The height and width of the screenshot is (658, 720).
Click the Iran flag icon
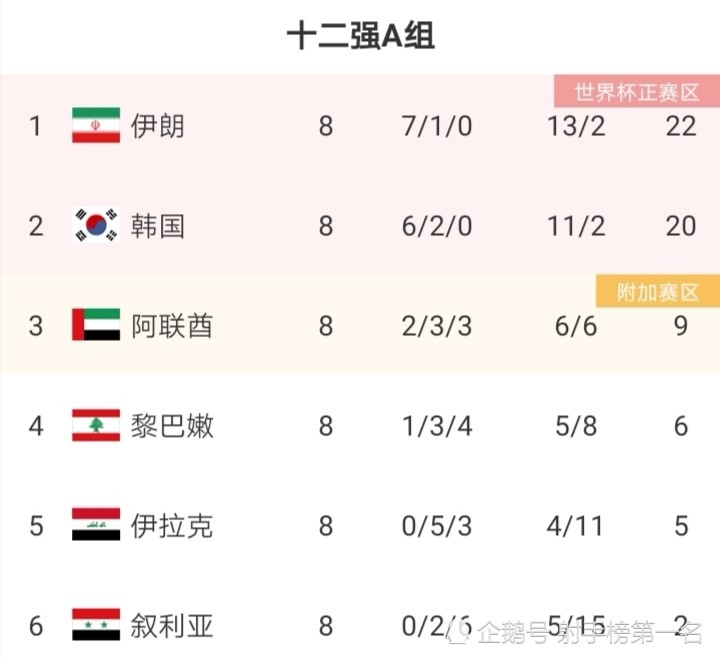96,125
